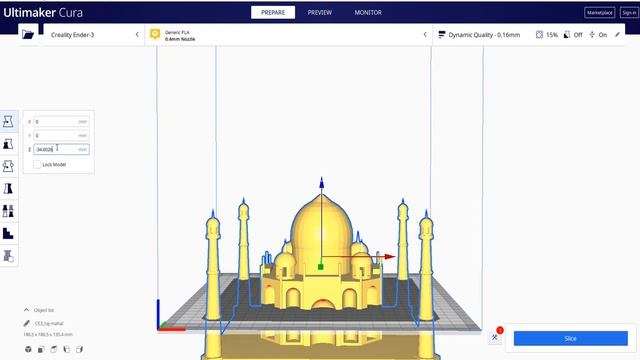
Task: Click the blue Z axis arrow handle
Action: tap(322, 182)
